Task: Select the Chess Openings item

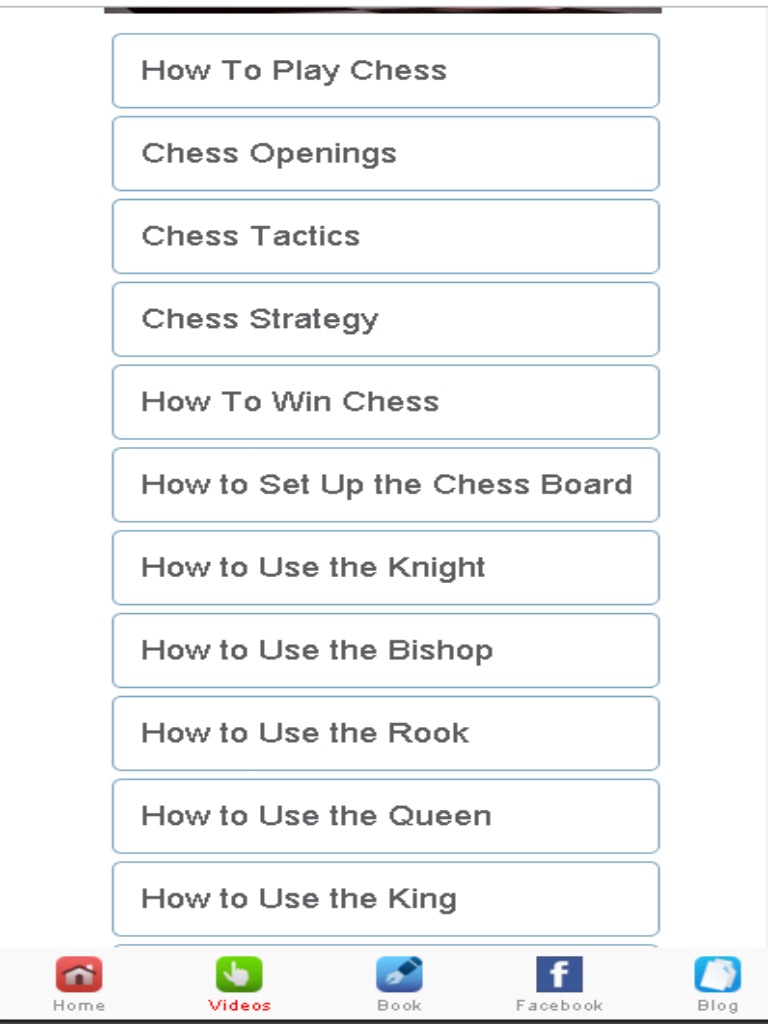Action: [x=385, y=154]
